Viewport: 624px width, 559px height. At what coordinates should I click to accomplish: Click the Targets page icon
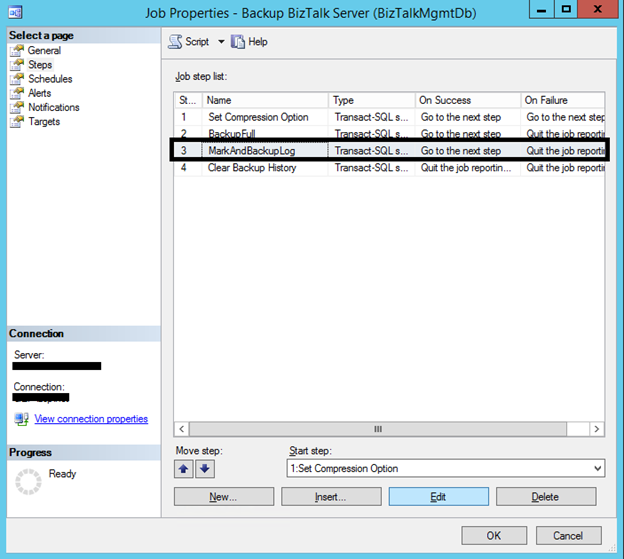[17, 122]
